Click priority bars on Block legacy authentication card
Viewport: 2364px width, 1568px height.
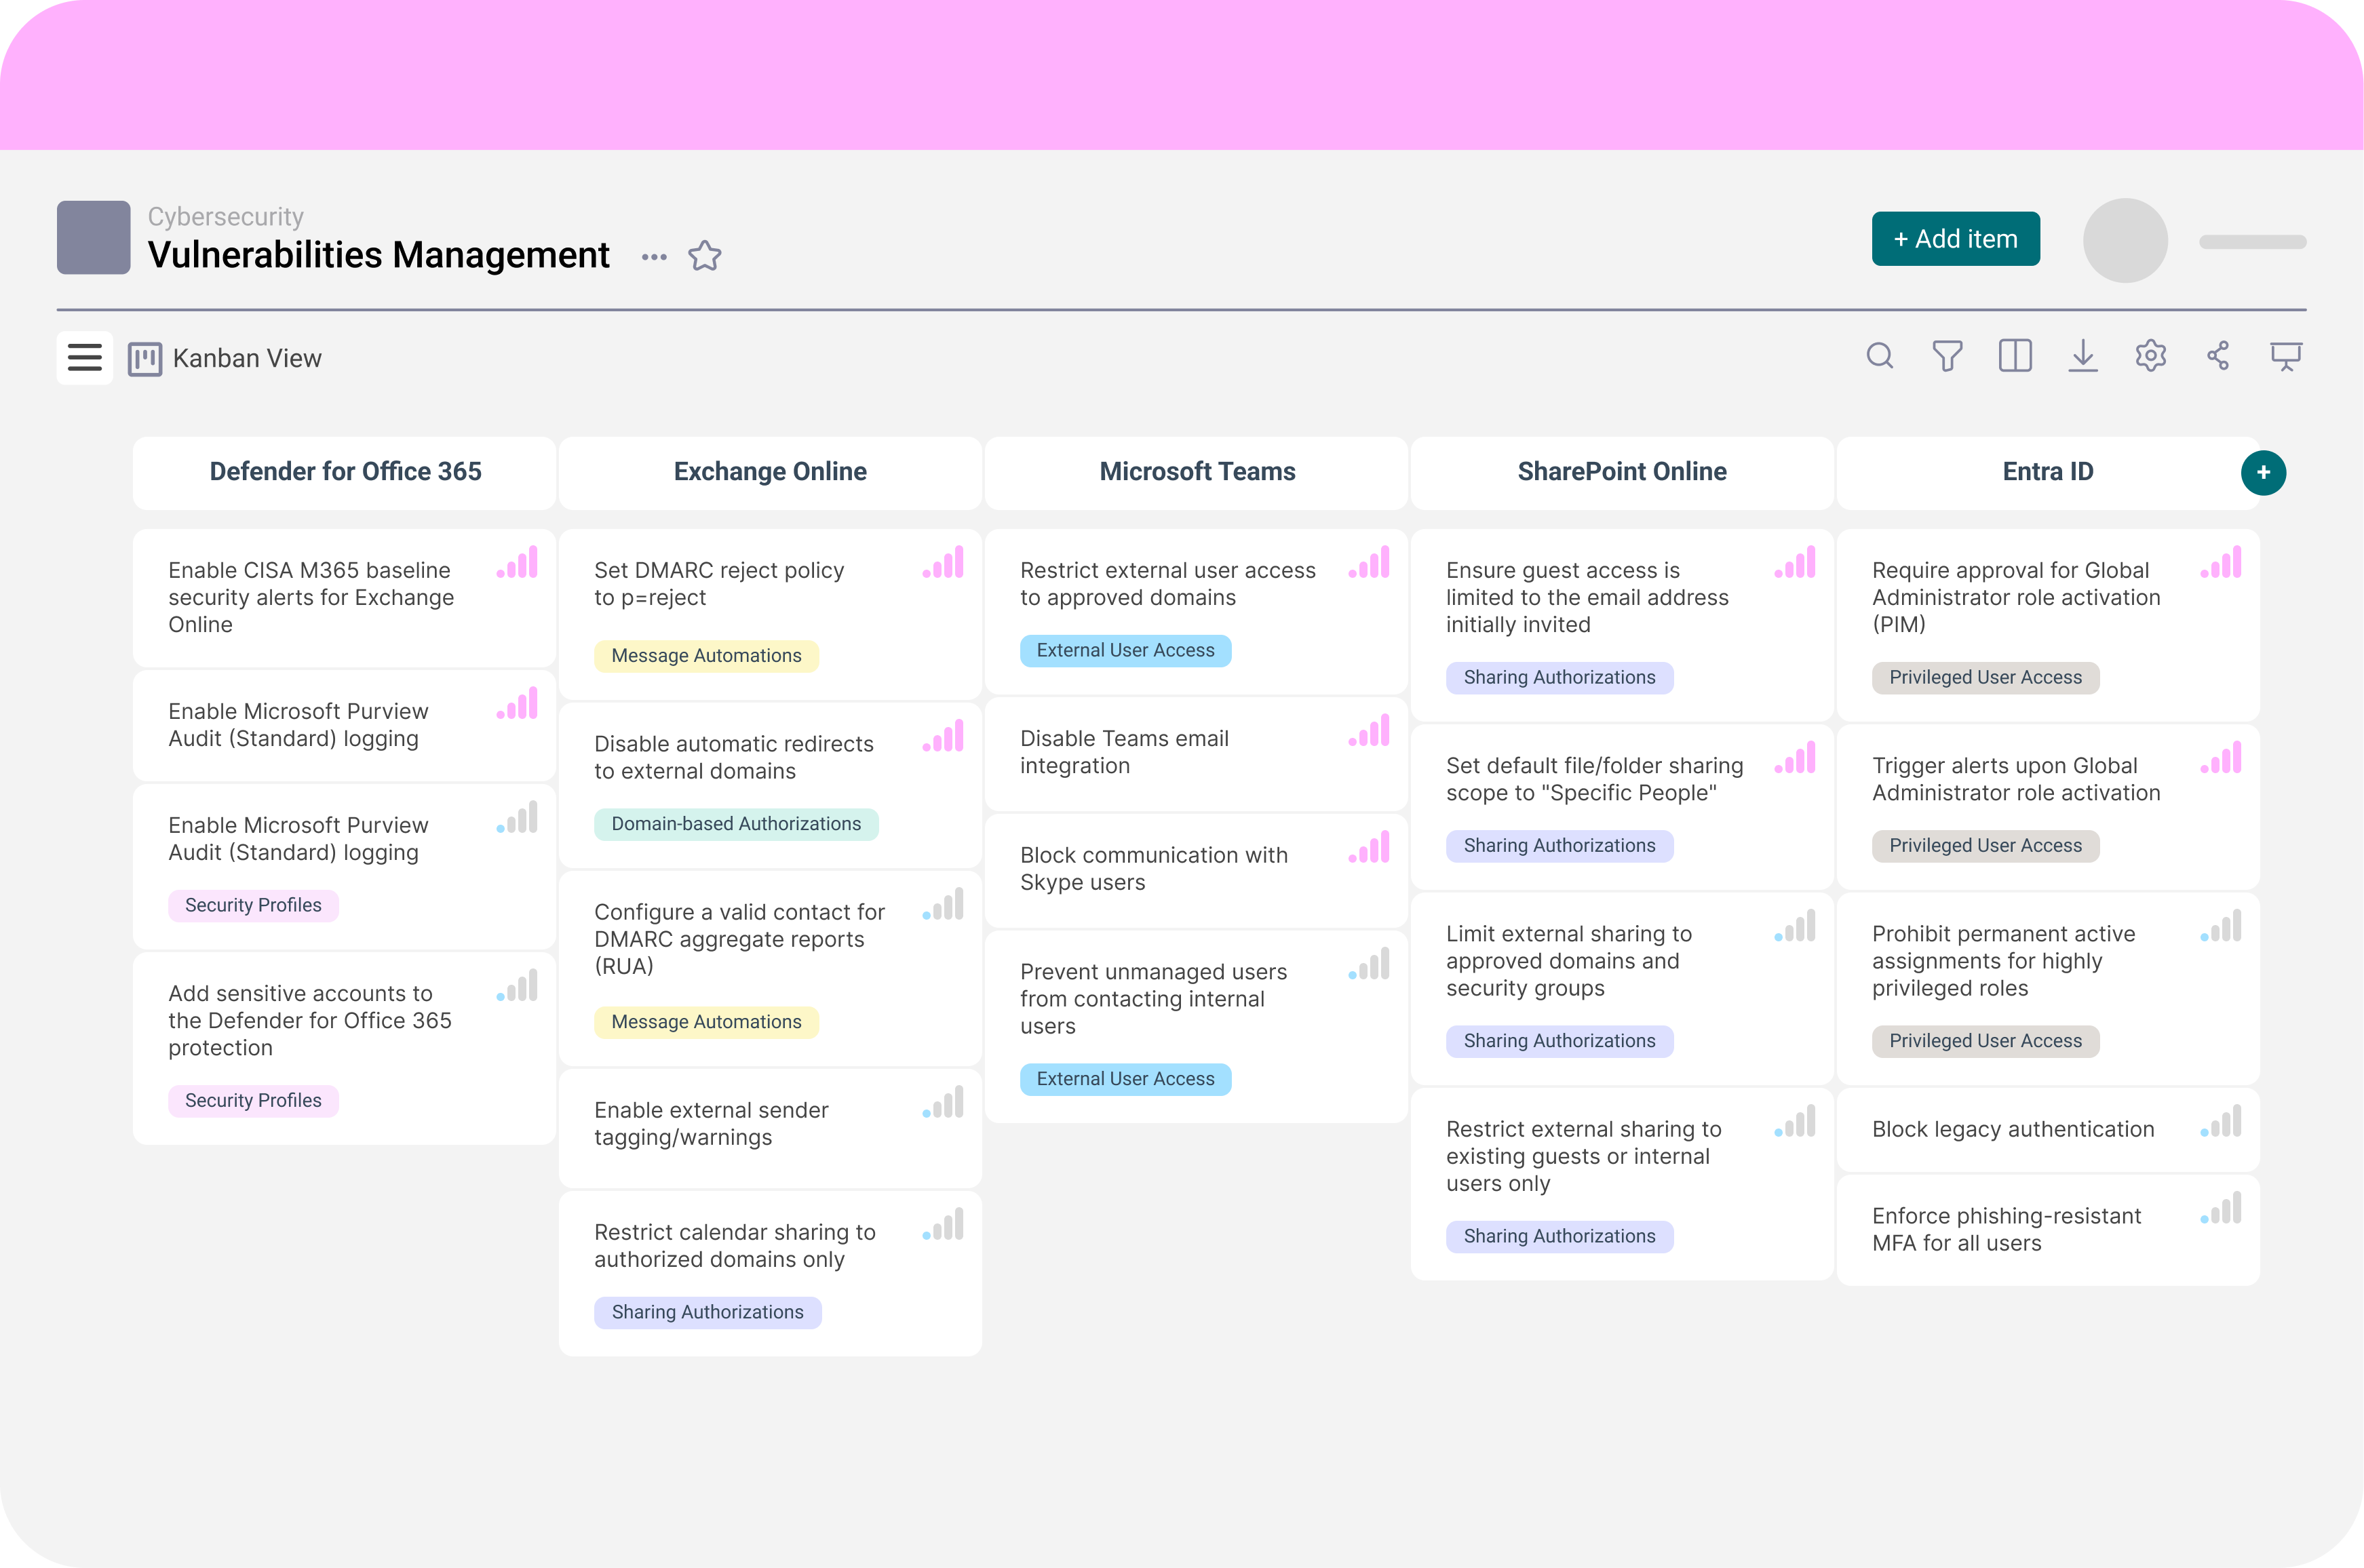tap(2221, 1122)
